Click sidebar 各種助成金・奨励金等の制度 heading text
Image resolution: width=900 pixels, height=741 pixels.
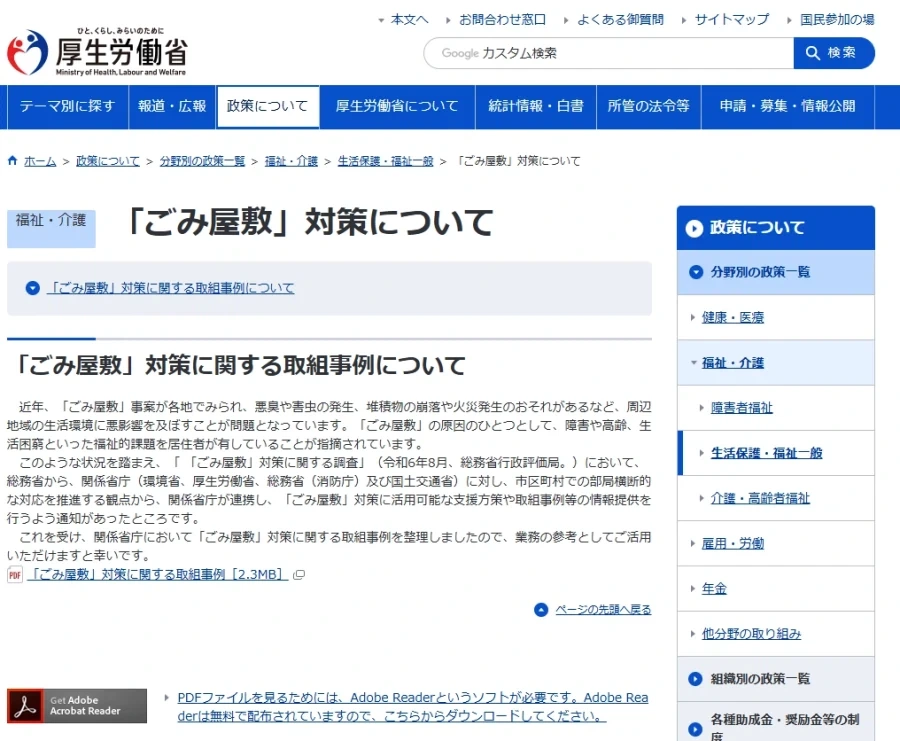point(785,727)
